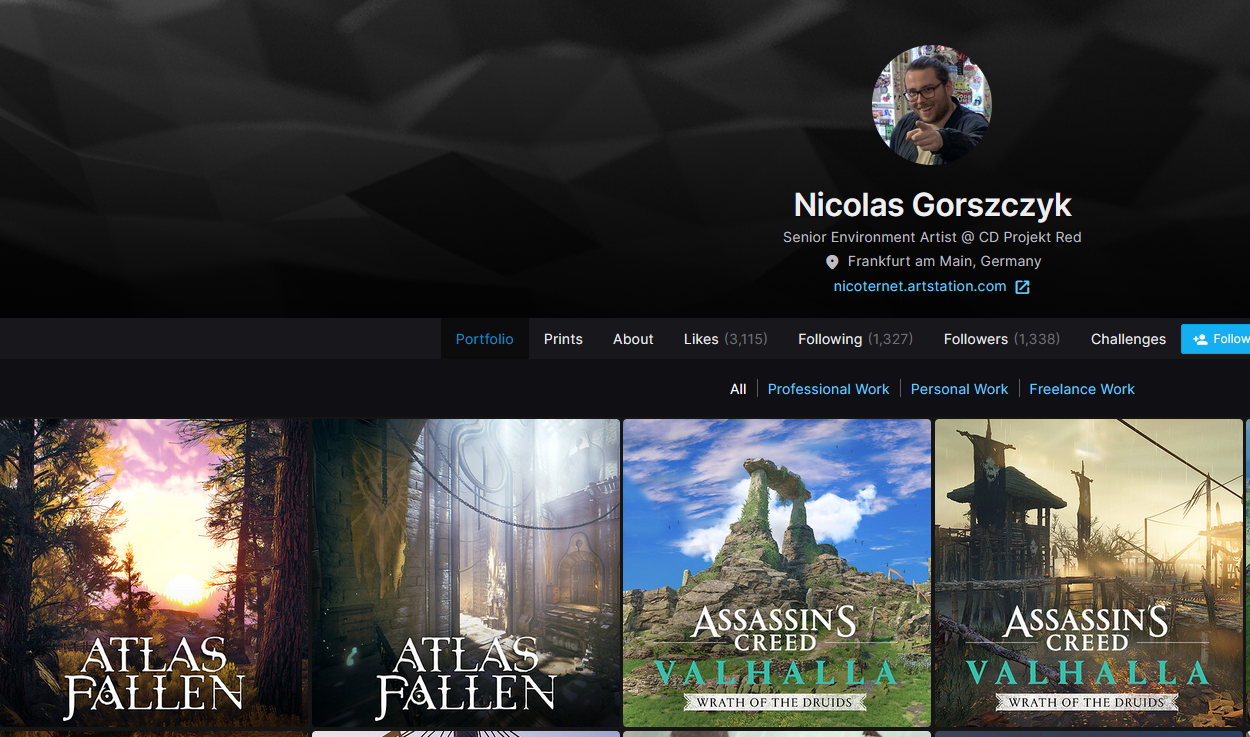This screenshot has width=1250, height=737.
Task: Show the Followers tab
Action: (1002, 339)
